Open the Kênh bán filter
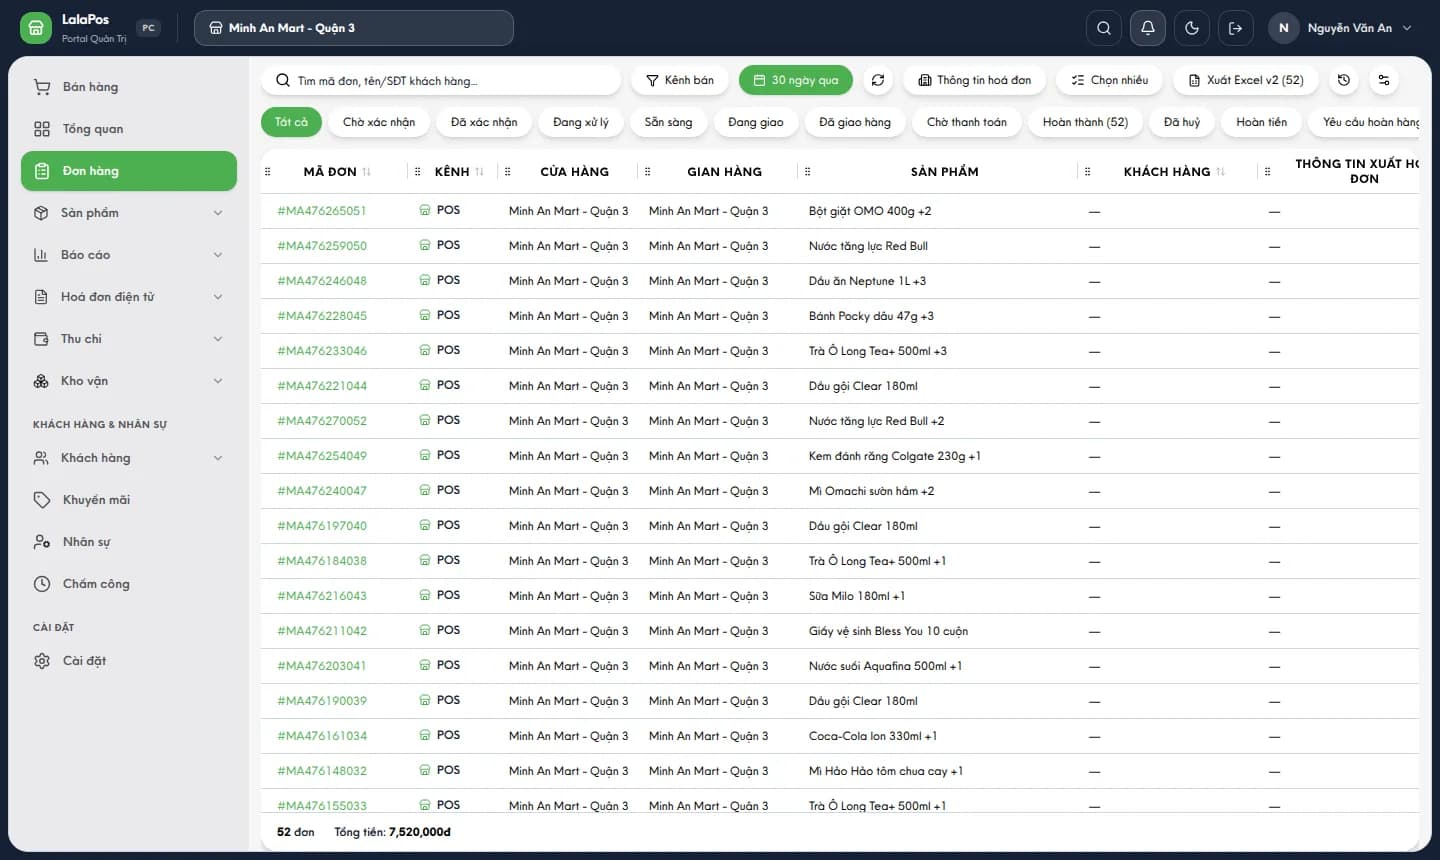The width and height of the screenshot is (1440, 860). (x=680, y=80)
